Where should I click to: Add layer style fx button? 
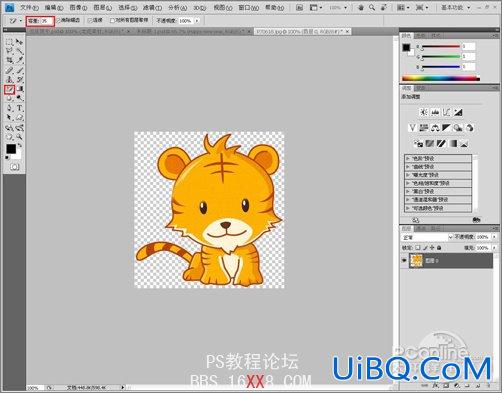click(435, 386)
